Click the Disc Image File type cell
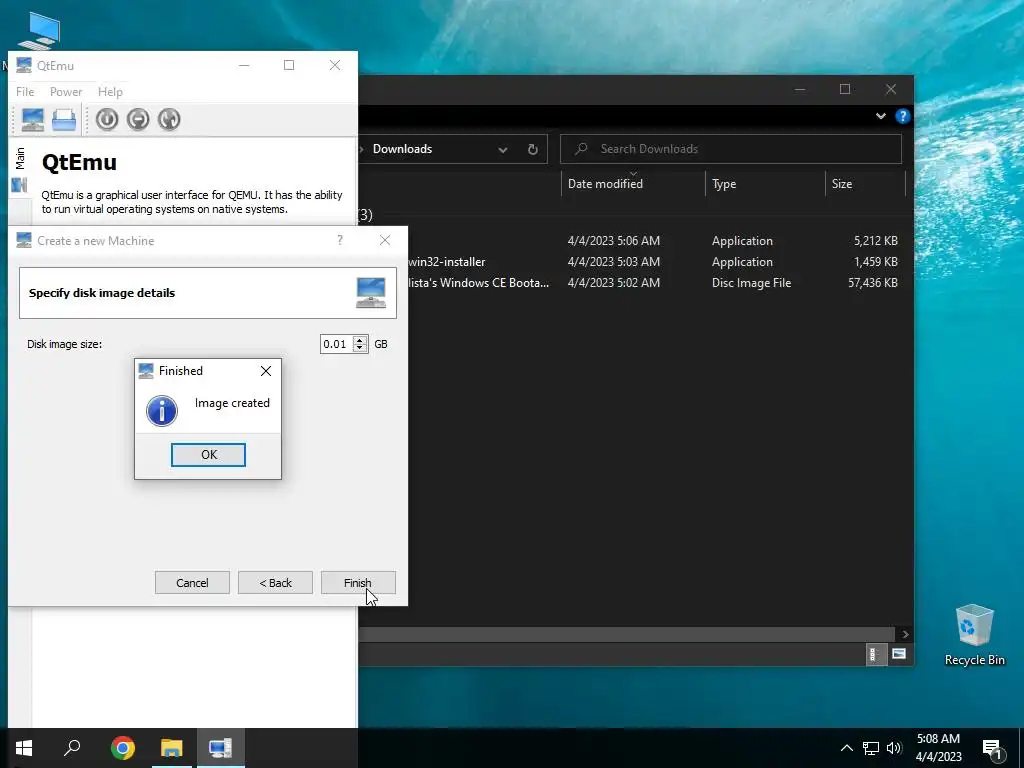This screenshot has width=1024, height=768. pyautogui.click(x=751, y=283)
